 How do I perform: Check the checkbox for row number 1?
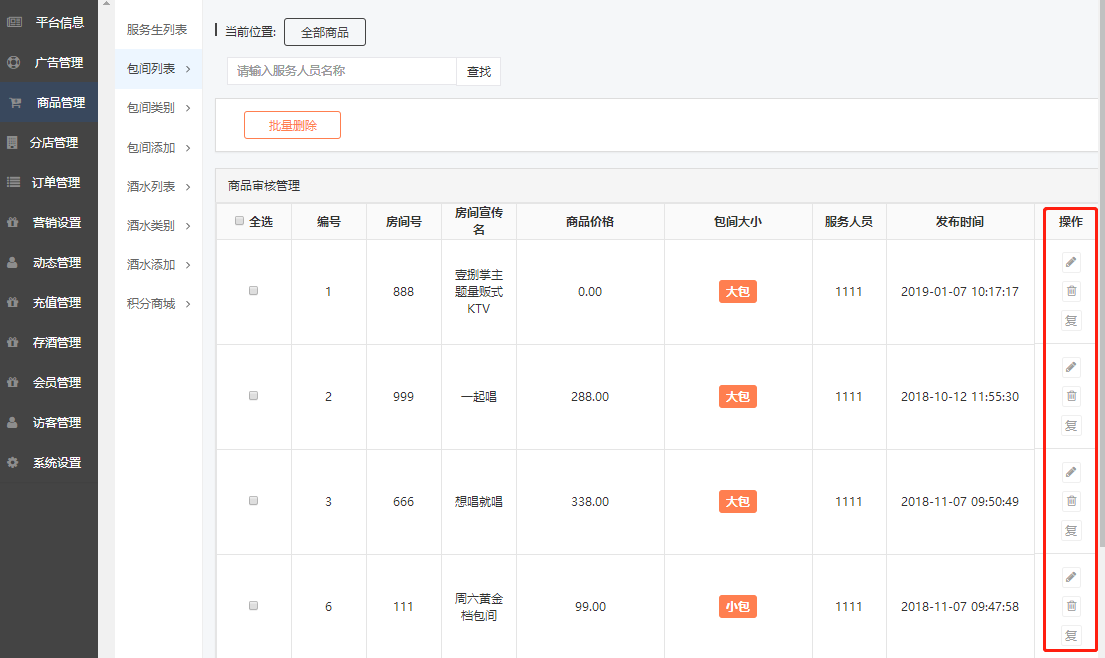pos(254,290)
